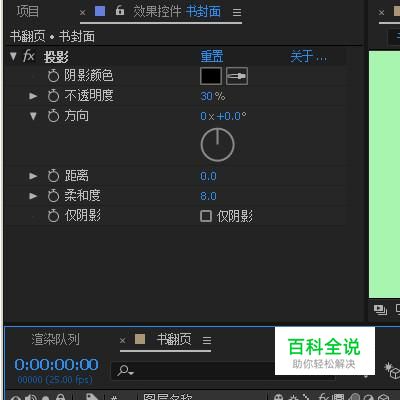This screenshot has width=400, height=400.
Task: Open the 书翻页 timeline panel menu
Action: tap(207, 340)
